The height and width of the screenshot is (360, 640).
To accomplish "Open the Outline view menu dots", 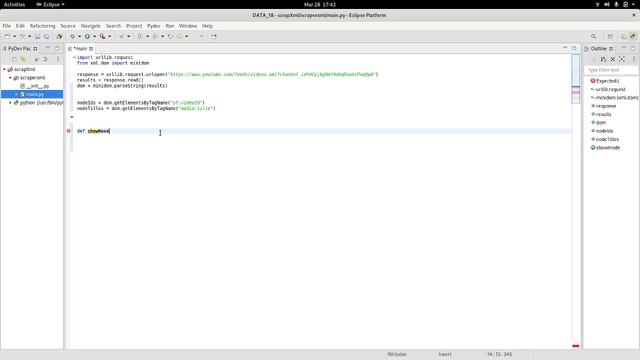I will click(x=634, y=59).
